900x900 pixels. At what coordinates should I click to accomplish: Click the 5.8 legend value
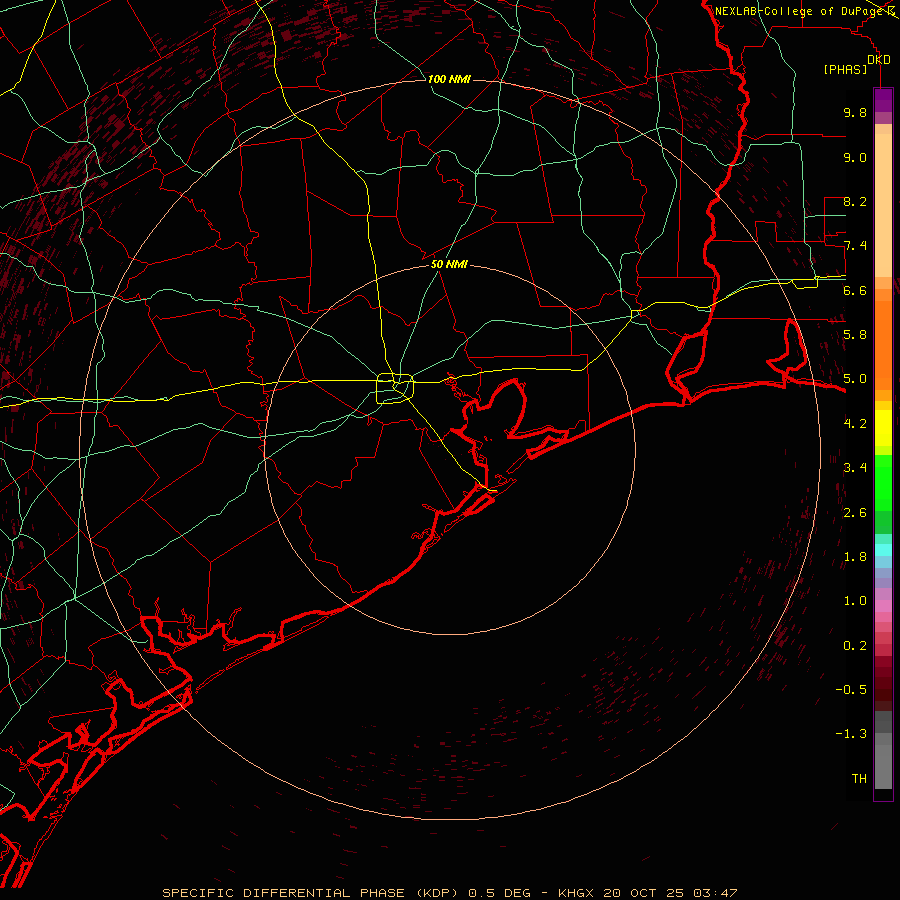coord(855,334)
